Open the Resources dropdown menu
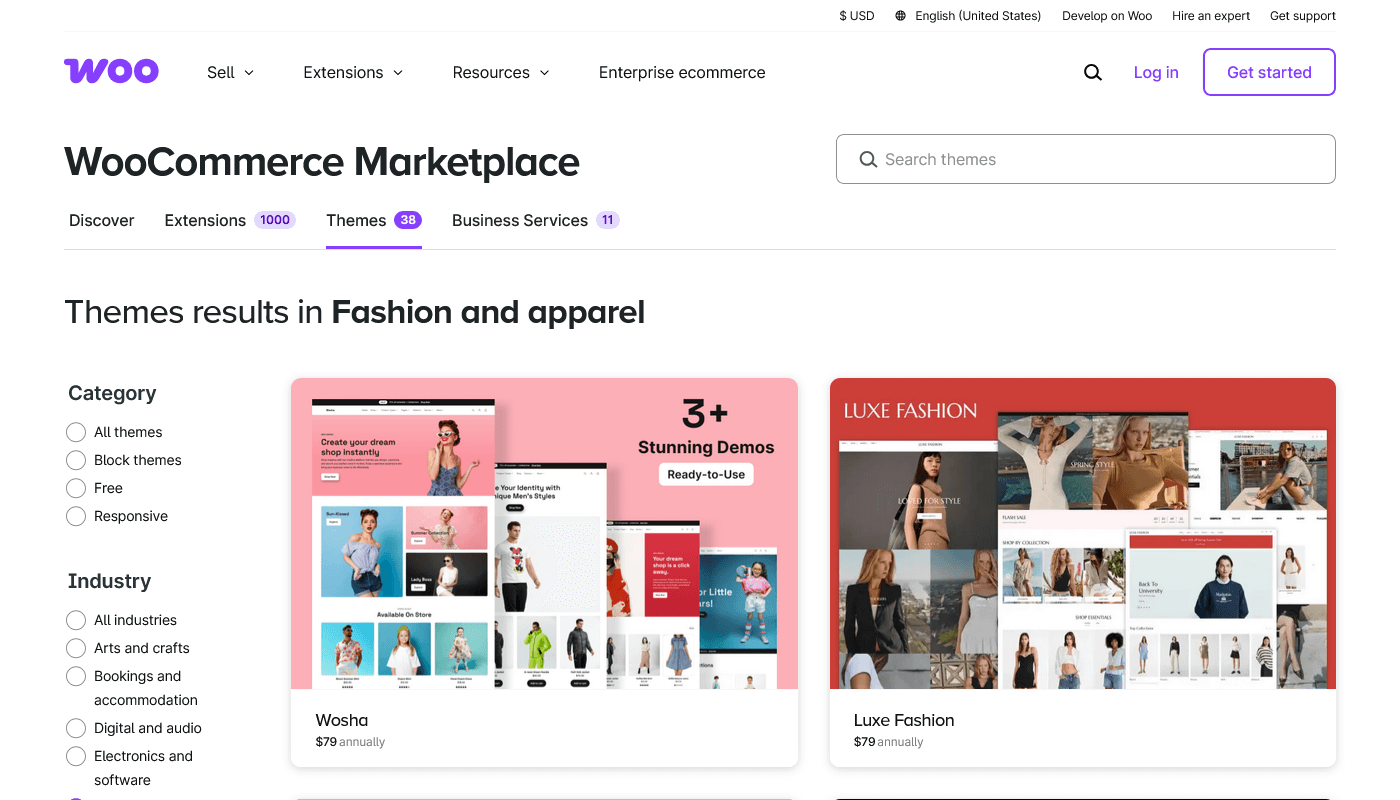The height and width of the screenshot is (800, 1400). (501, 72)
